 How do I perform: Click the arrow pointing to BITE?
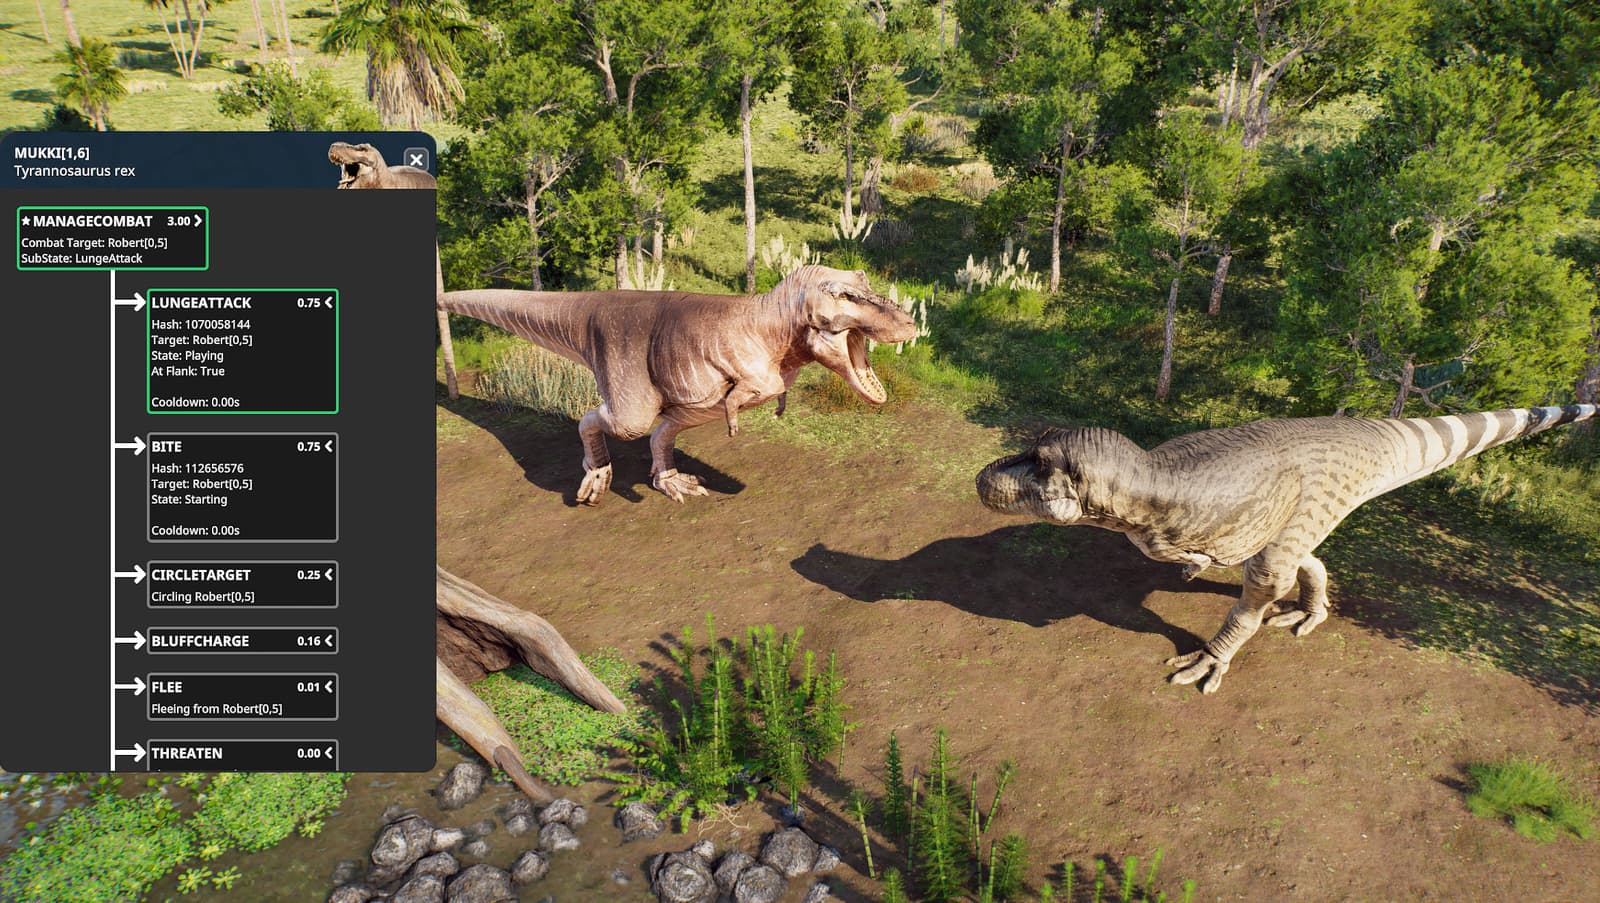(131, 446)
